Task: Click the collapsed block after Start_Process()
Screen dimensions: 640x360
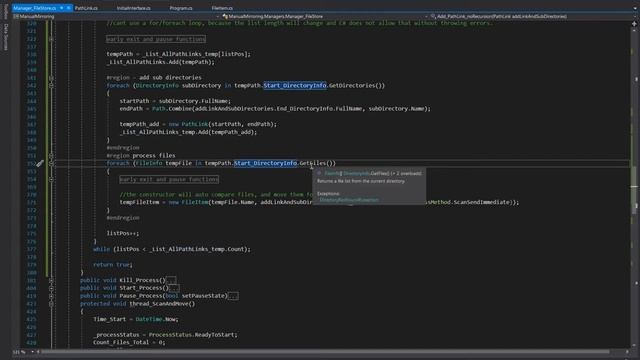Action: 174,288
